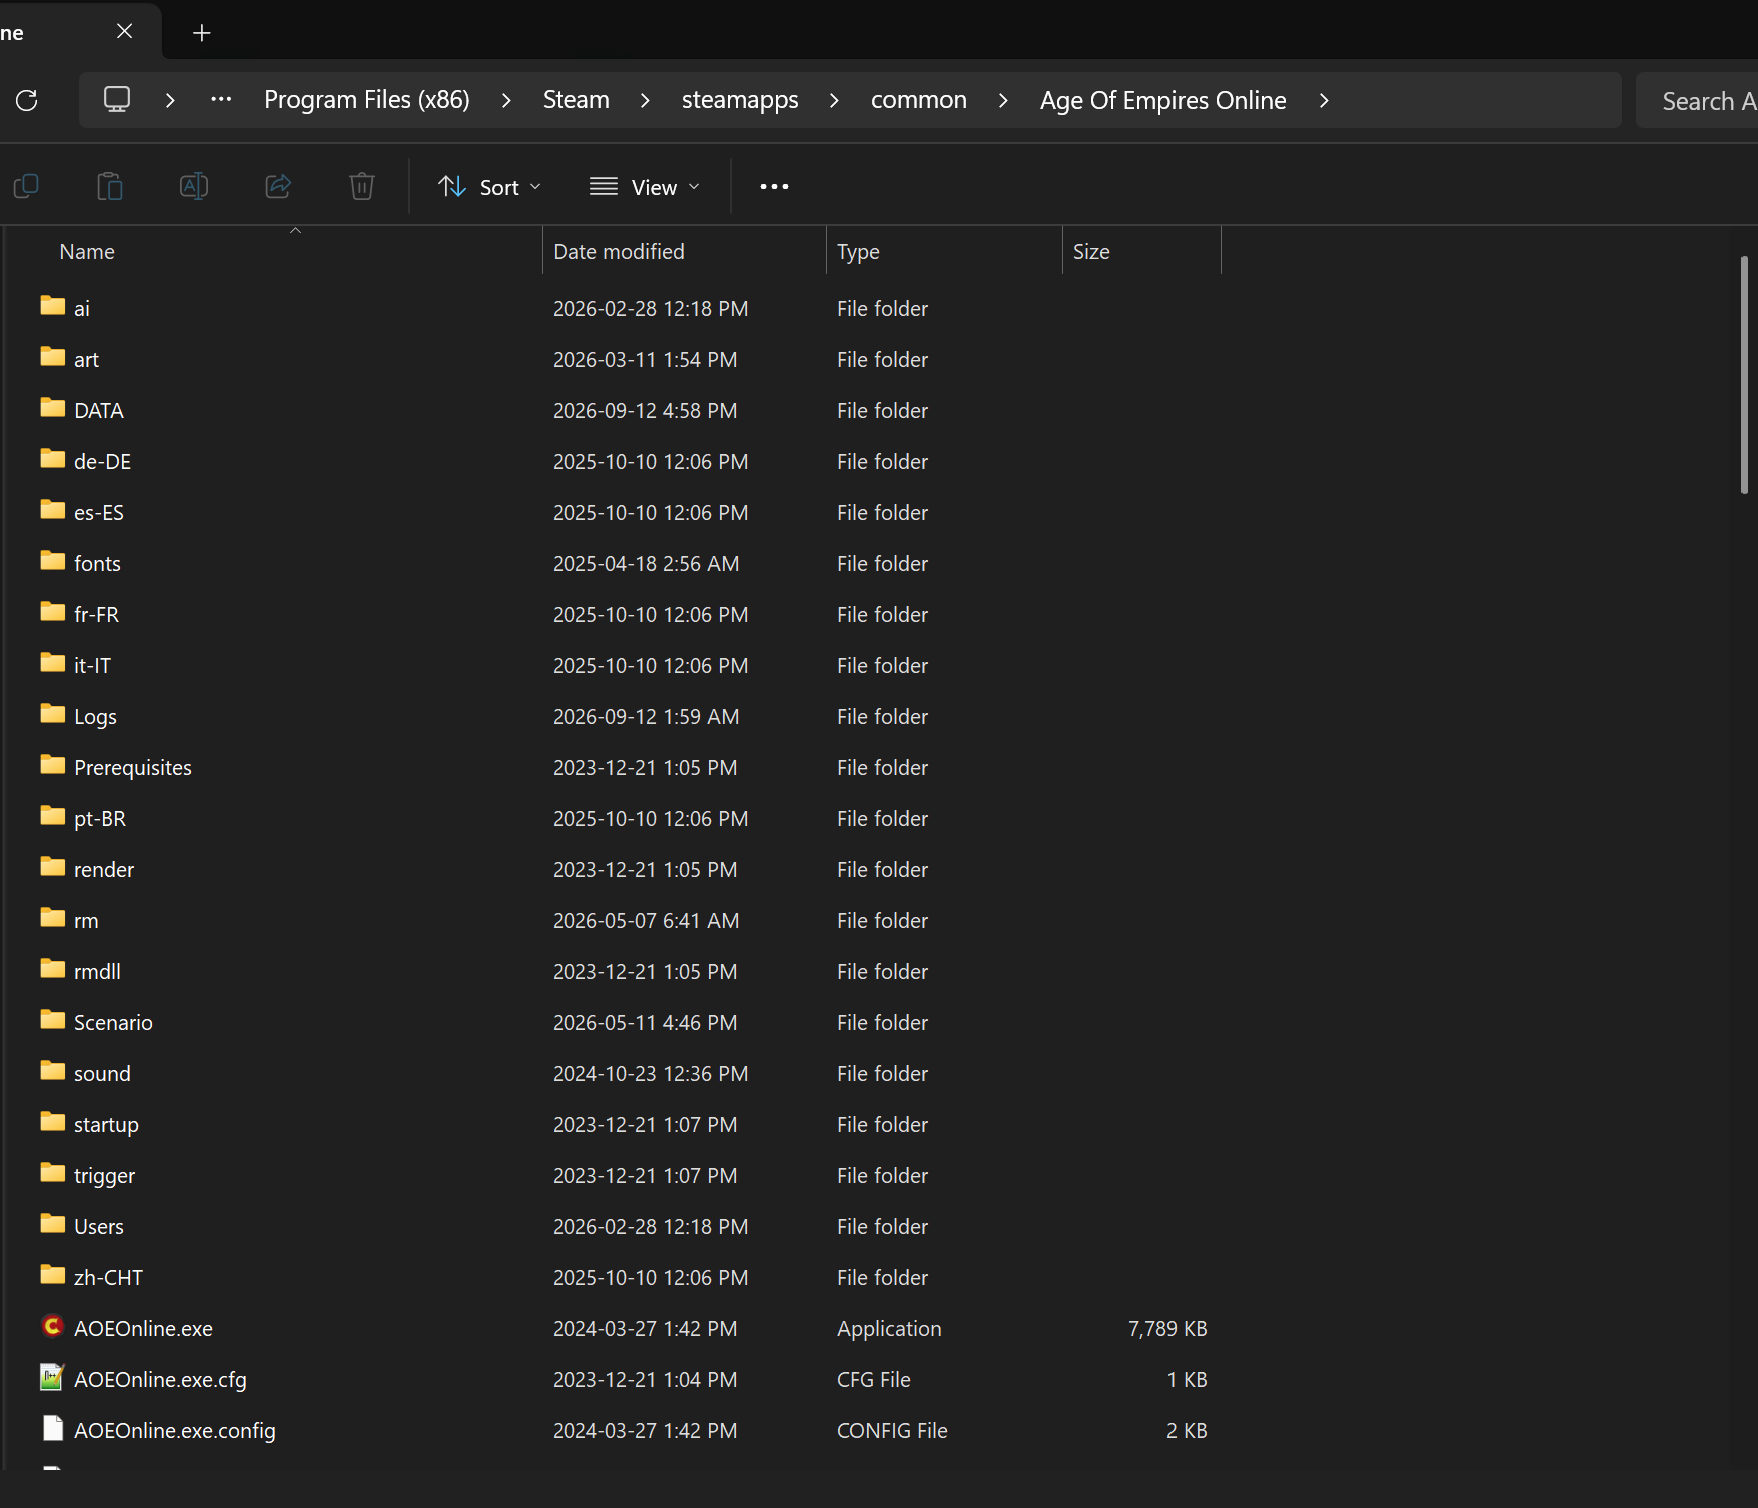This screenshot has height=1508, width=1758.
Task: Navigate to Program Files (x86) breadcrumb
Action: pyautogui.click(x=367, y=100)
